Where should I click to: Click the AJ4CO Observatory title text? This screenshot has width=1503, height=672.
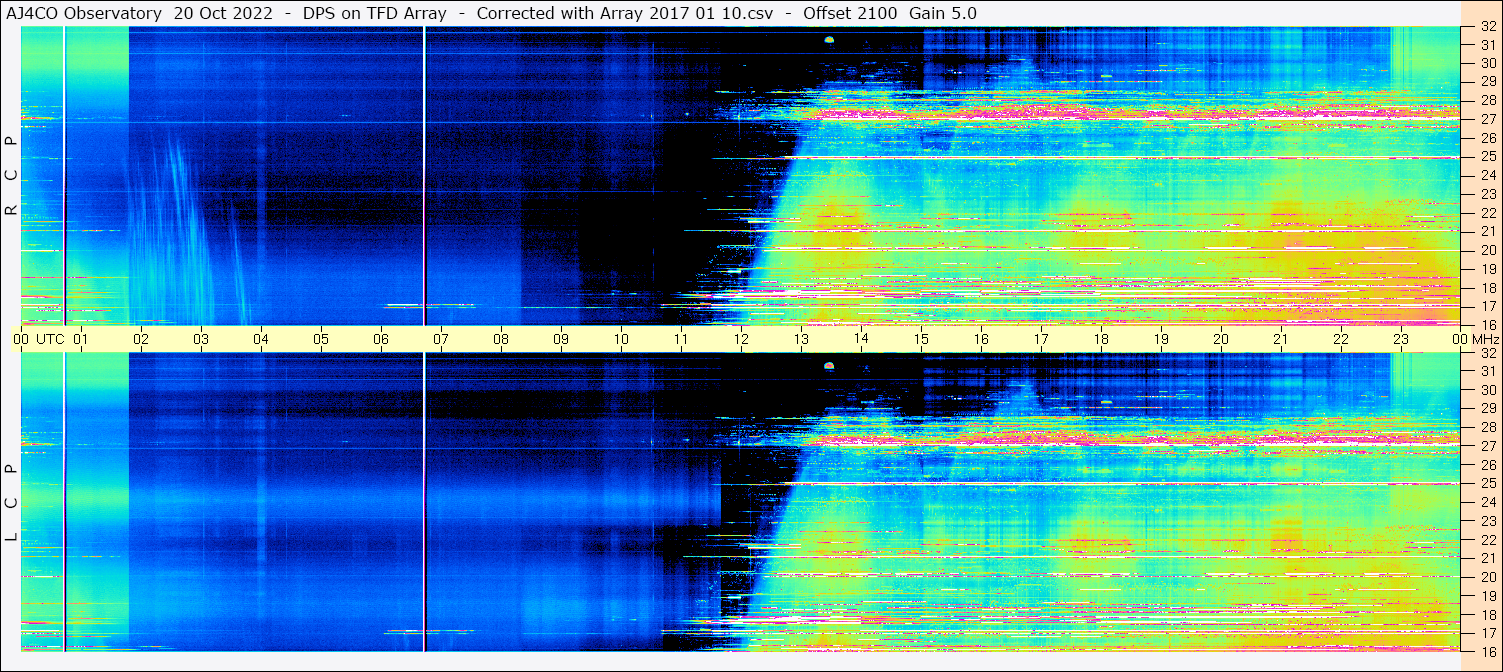[83, 13]
